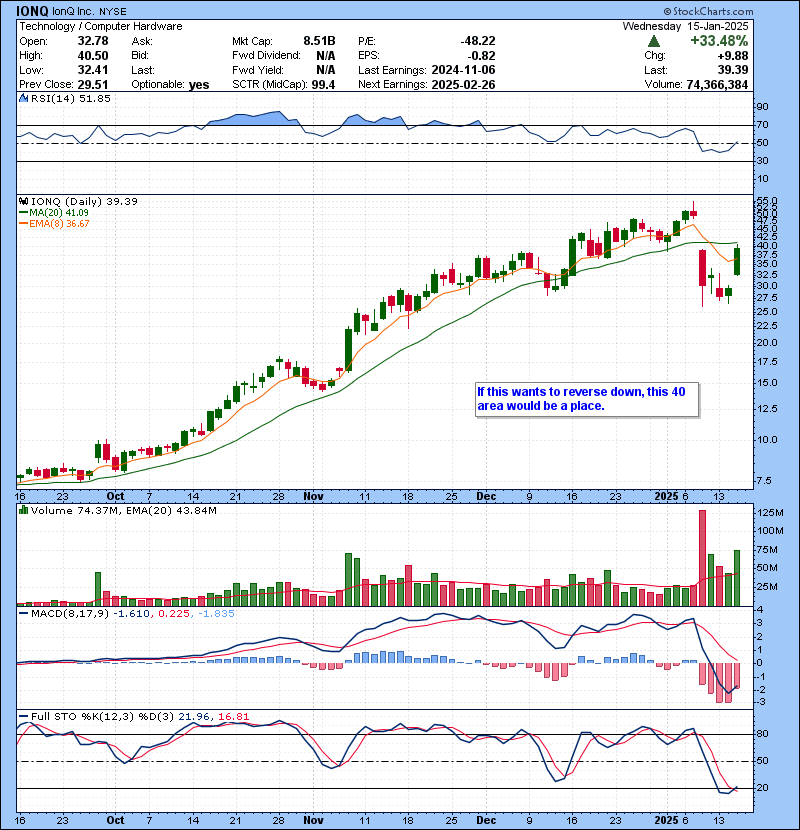
Task: Click the Low value 32.41
Action: point(93,70)
